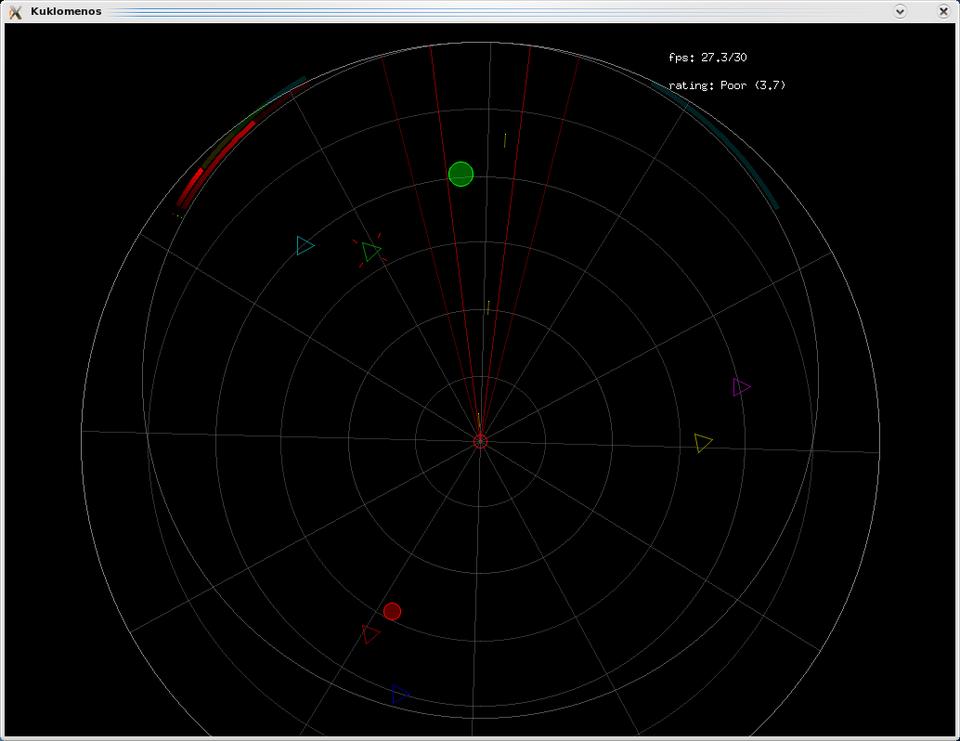Viewport: 960px width, 741px height.
Task: Roll up window with chevron button
Action: 900,11
